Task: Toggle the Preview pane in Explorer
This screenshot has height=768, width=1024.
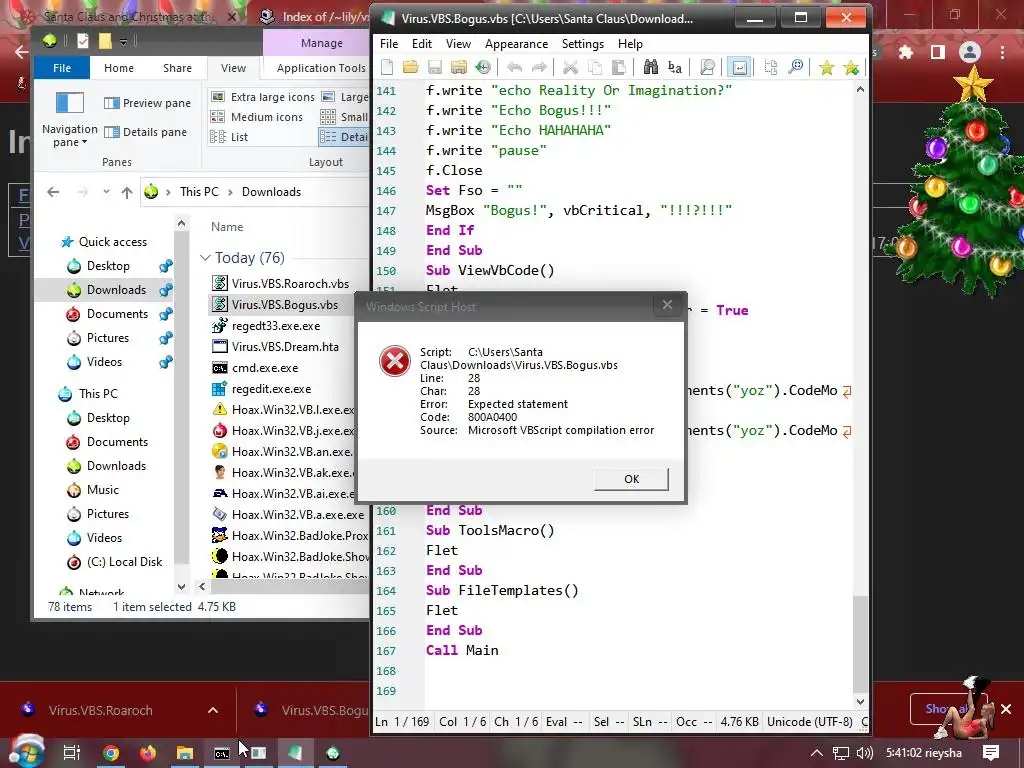Action: [x=148, y=103]
